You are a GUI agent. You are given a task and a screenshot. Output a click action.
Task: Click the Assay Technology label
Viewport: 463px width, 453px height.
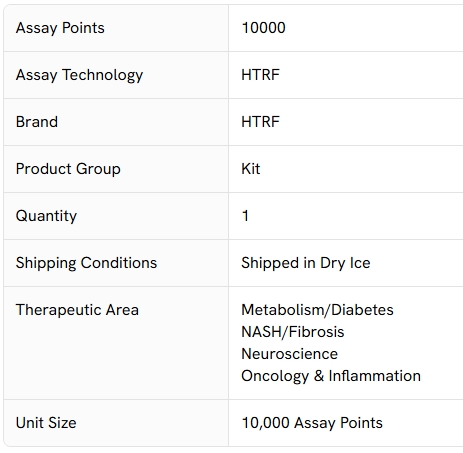pos(79,75)
